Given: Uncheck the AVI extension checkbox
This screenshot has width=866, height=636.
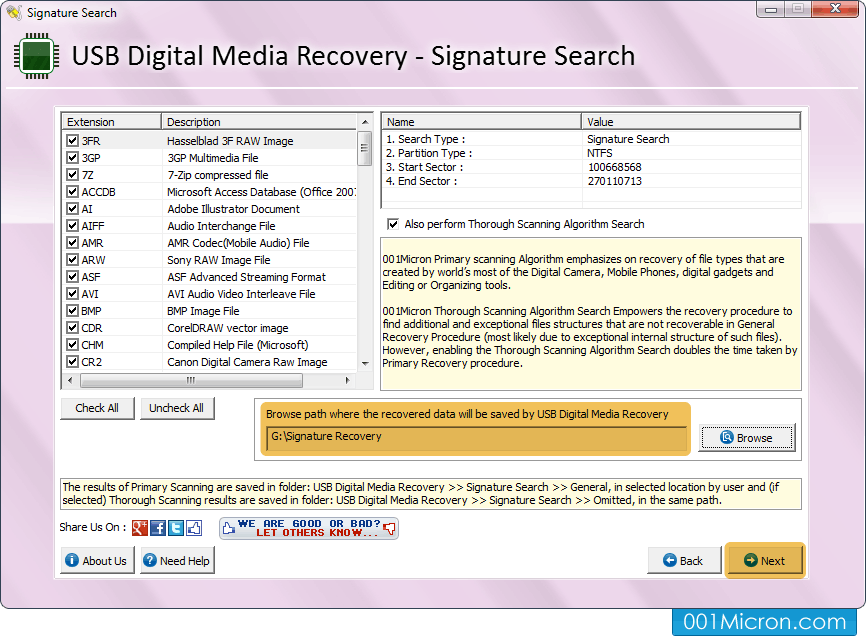Looking at the screenshot, I should click(72, 294).
